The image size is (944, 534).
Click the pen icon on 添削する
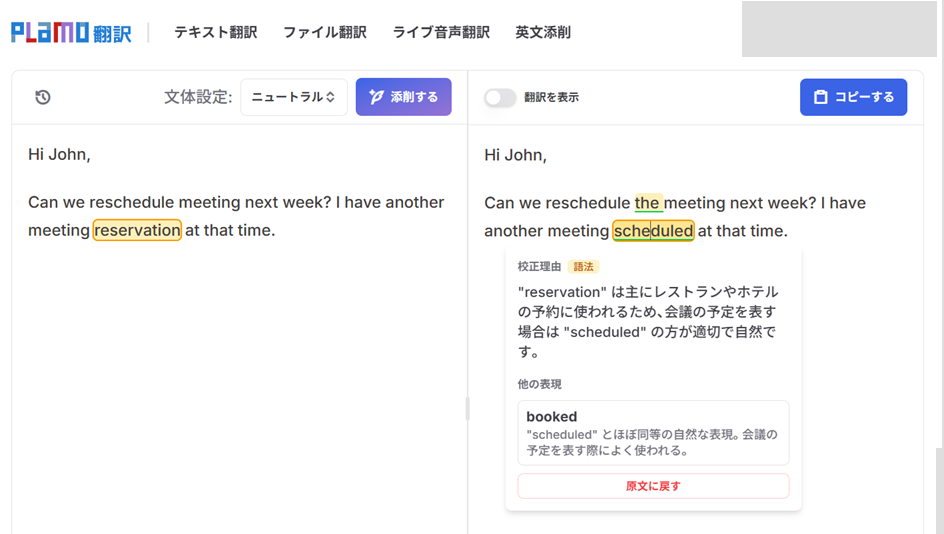pyautogui.click(x=376, y=97)
